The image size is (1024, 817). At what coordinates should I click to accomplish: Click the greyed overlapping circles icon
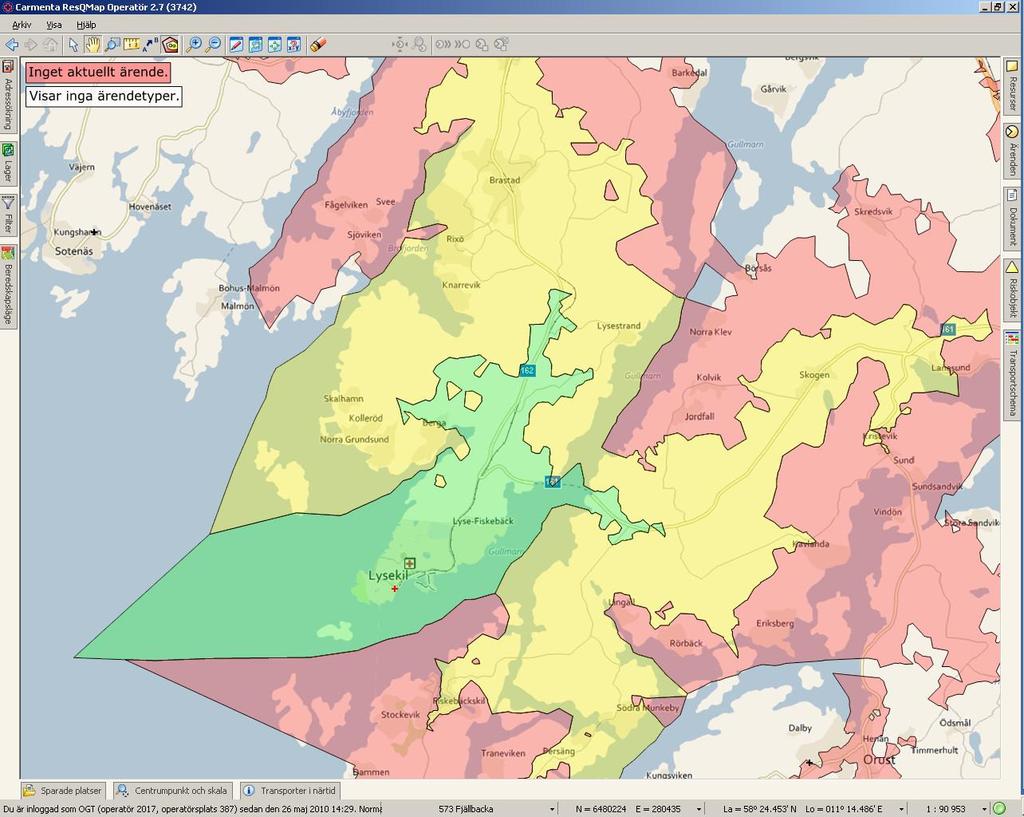tap(482, 44)
